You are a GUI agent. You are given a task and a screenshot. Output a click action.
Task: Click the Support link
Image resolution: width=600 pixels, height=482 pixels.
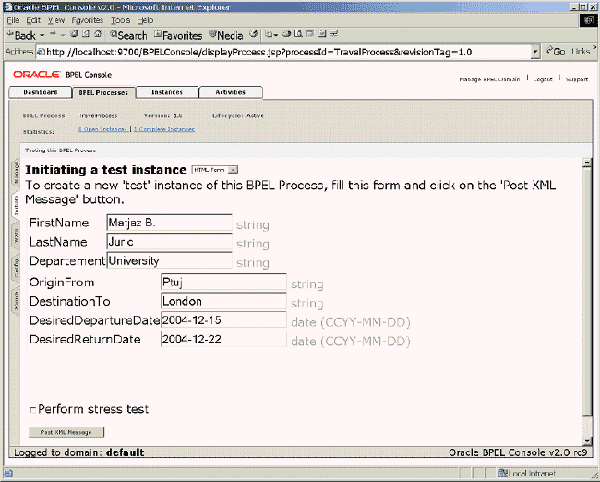click(x=577, y=79)
